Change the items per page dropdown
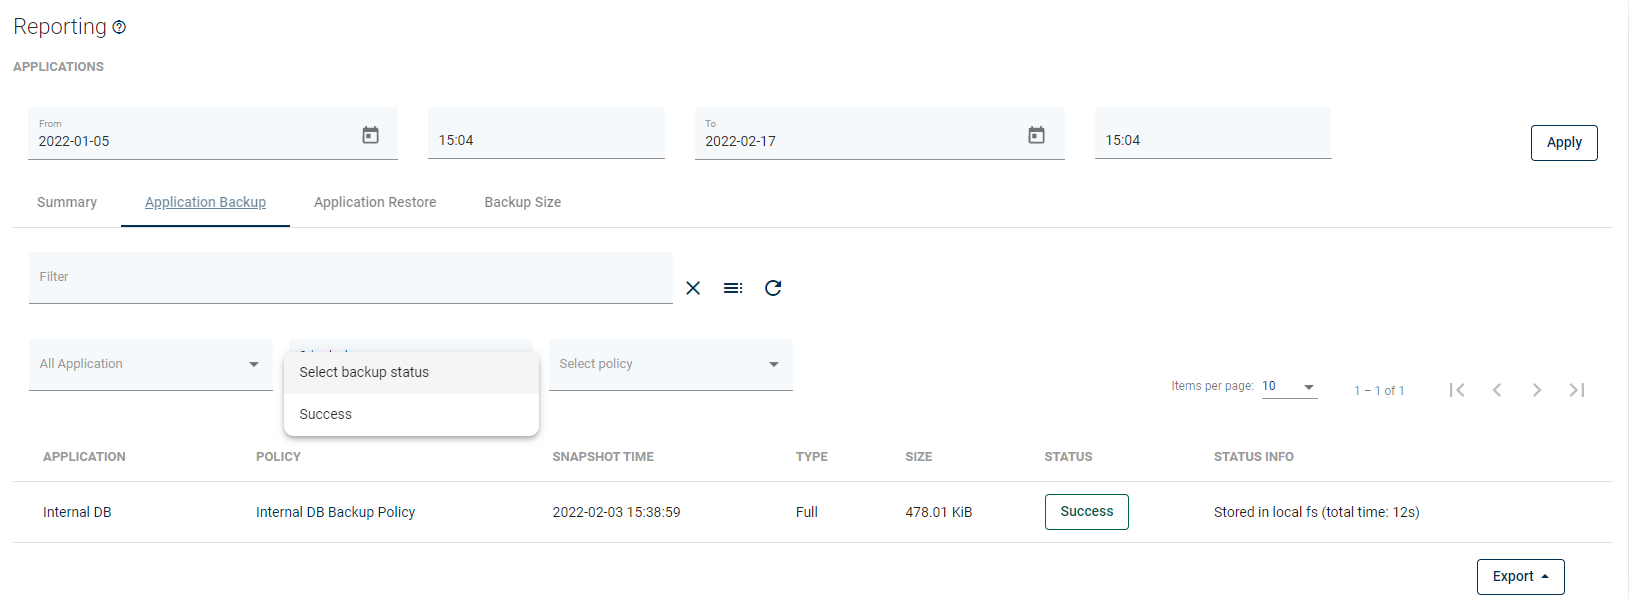 (x=1289, y=387)
